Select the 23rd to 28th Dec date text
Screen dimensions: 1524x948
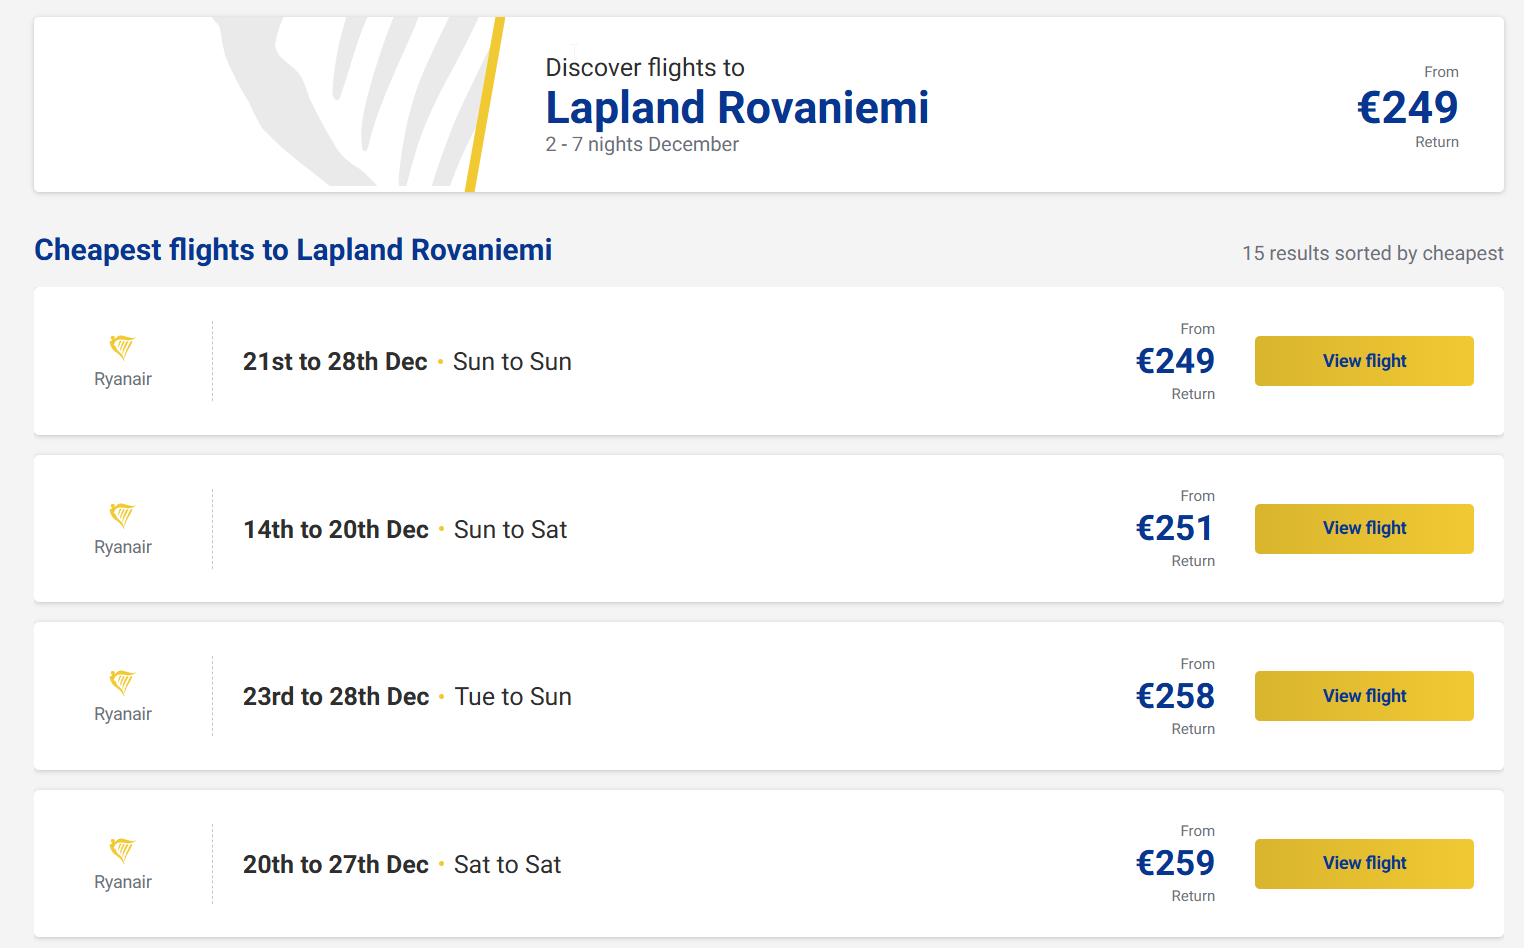click(336, 697)
